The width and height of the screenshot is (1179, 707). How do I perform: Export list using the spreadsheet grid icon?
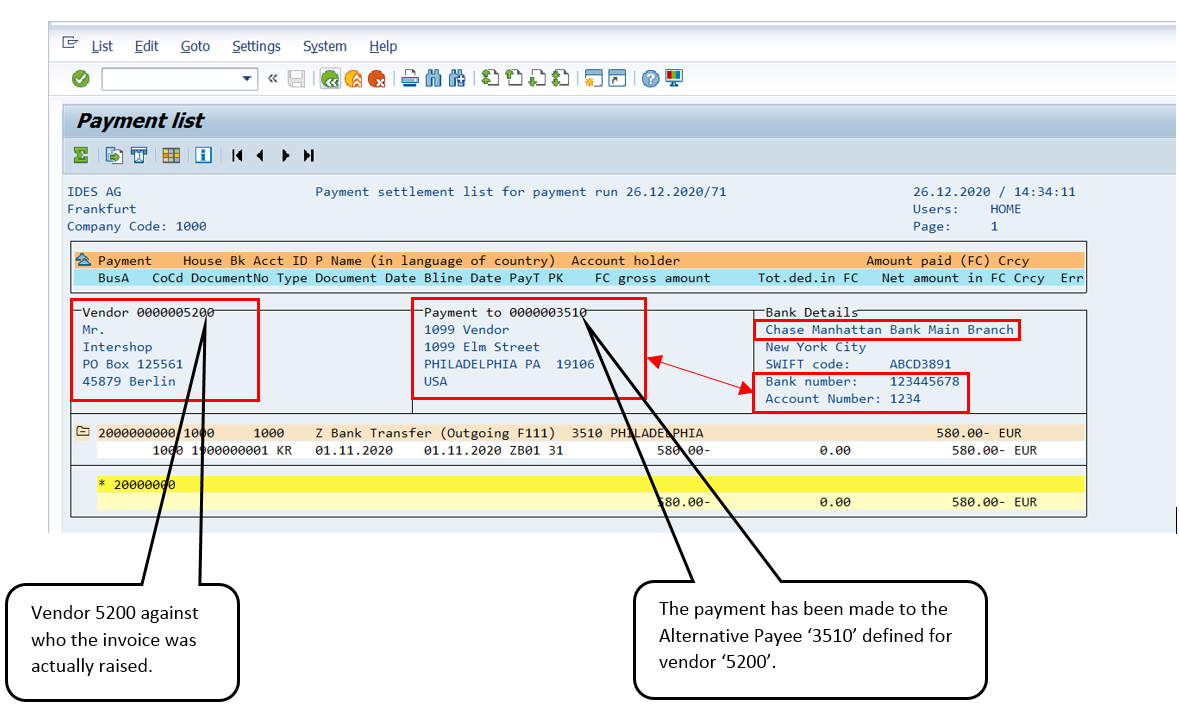[171, 155]
